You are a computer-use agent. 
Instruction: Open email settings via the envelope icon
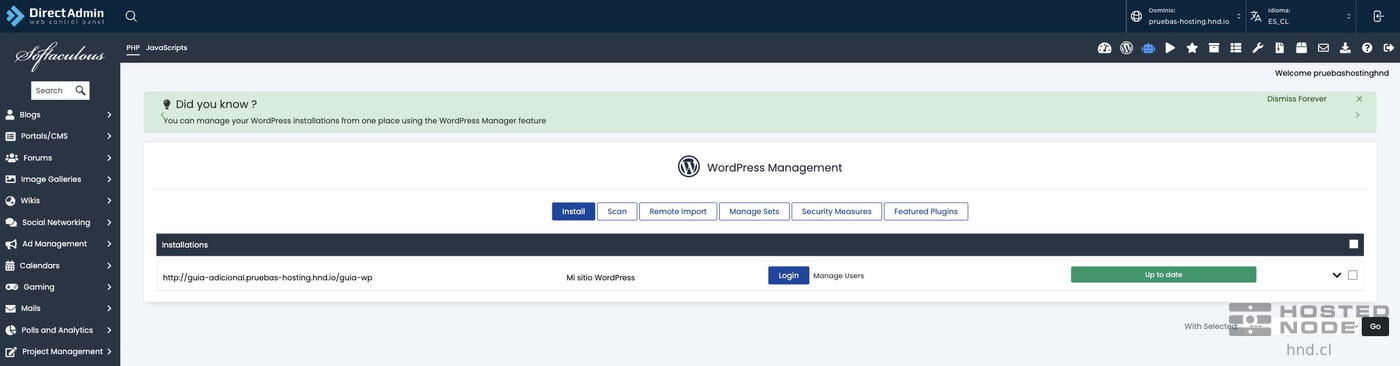coord(1323,48)
